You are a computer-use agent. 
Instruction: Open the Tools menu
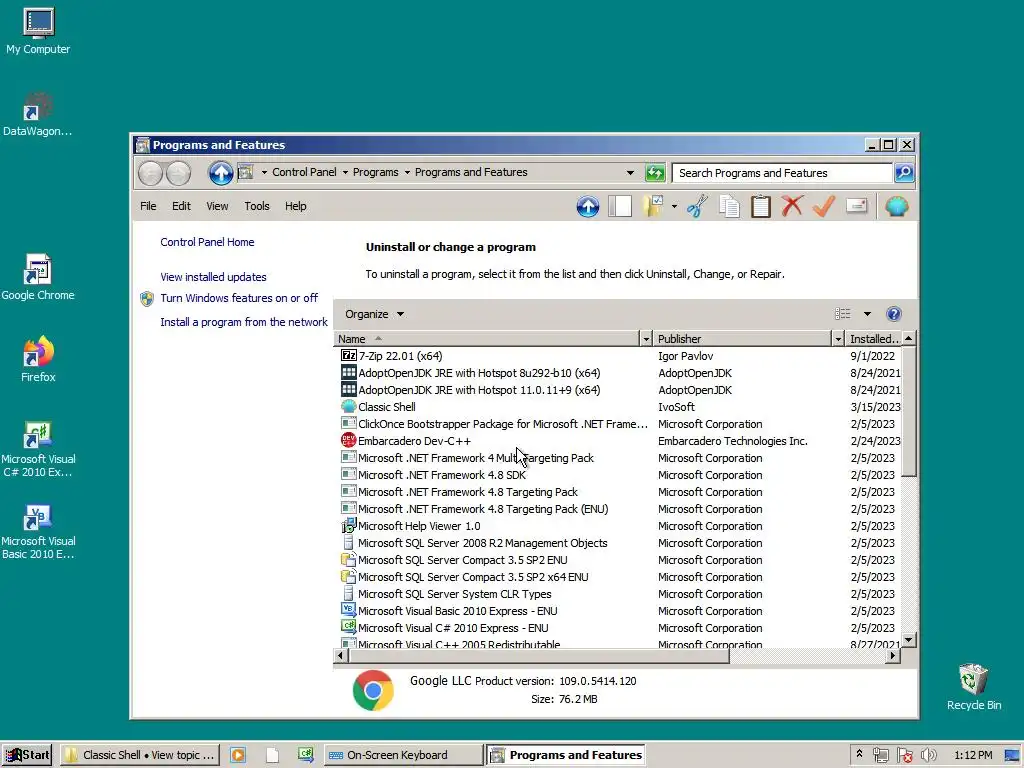[257, 206]
